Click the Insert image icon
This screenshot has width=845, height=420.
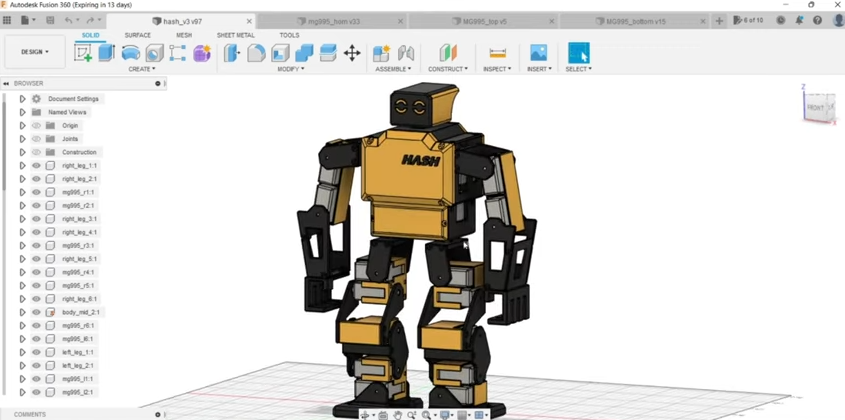(x=538, y=53)
